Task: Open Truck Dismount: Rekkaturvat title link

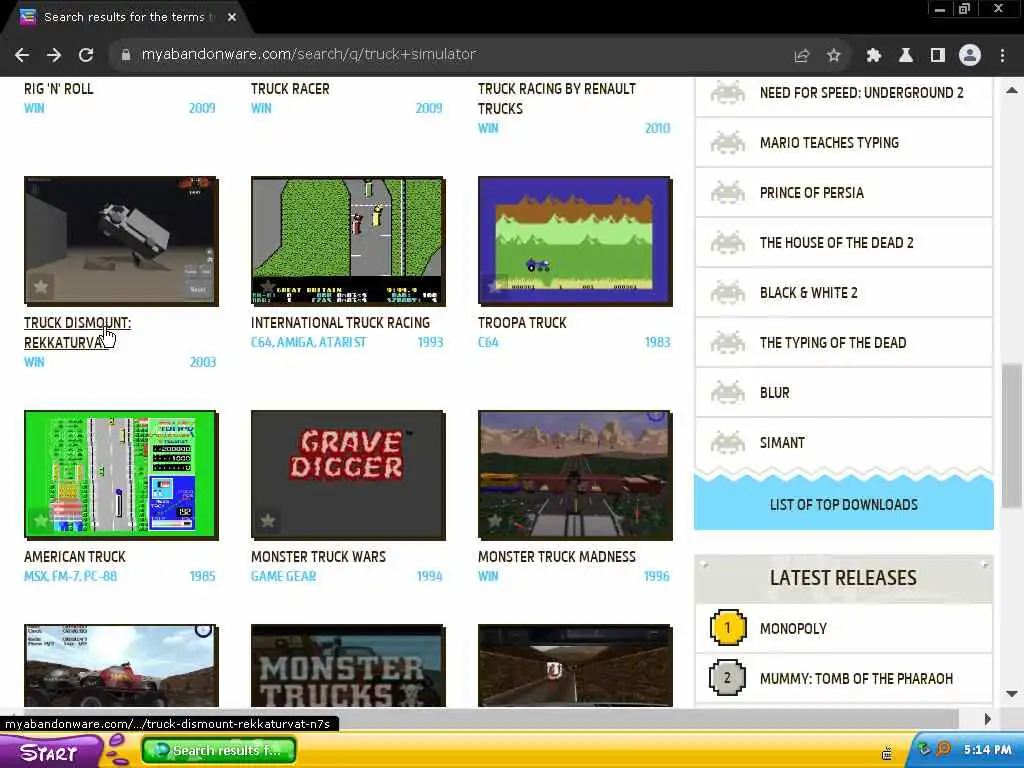Action: [x=77, y=332]
